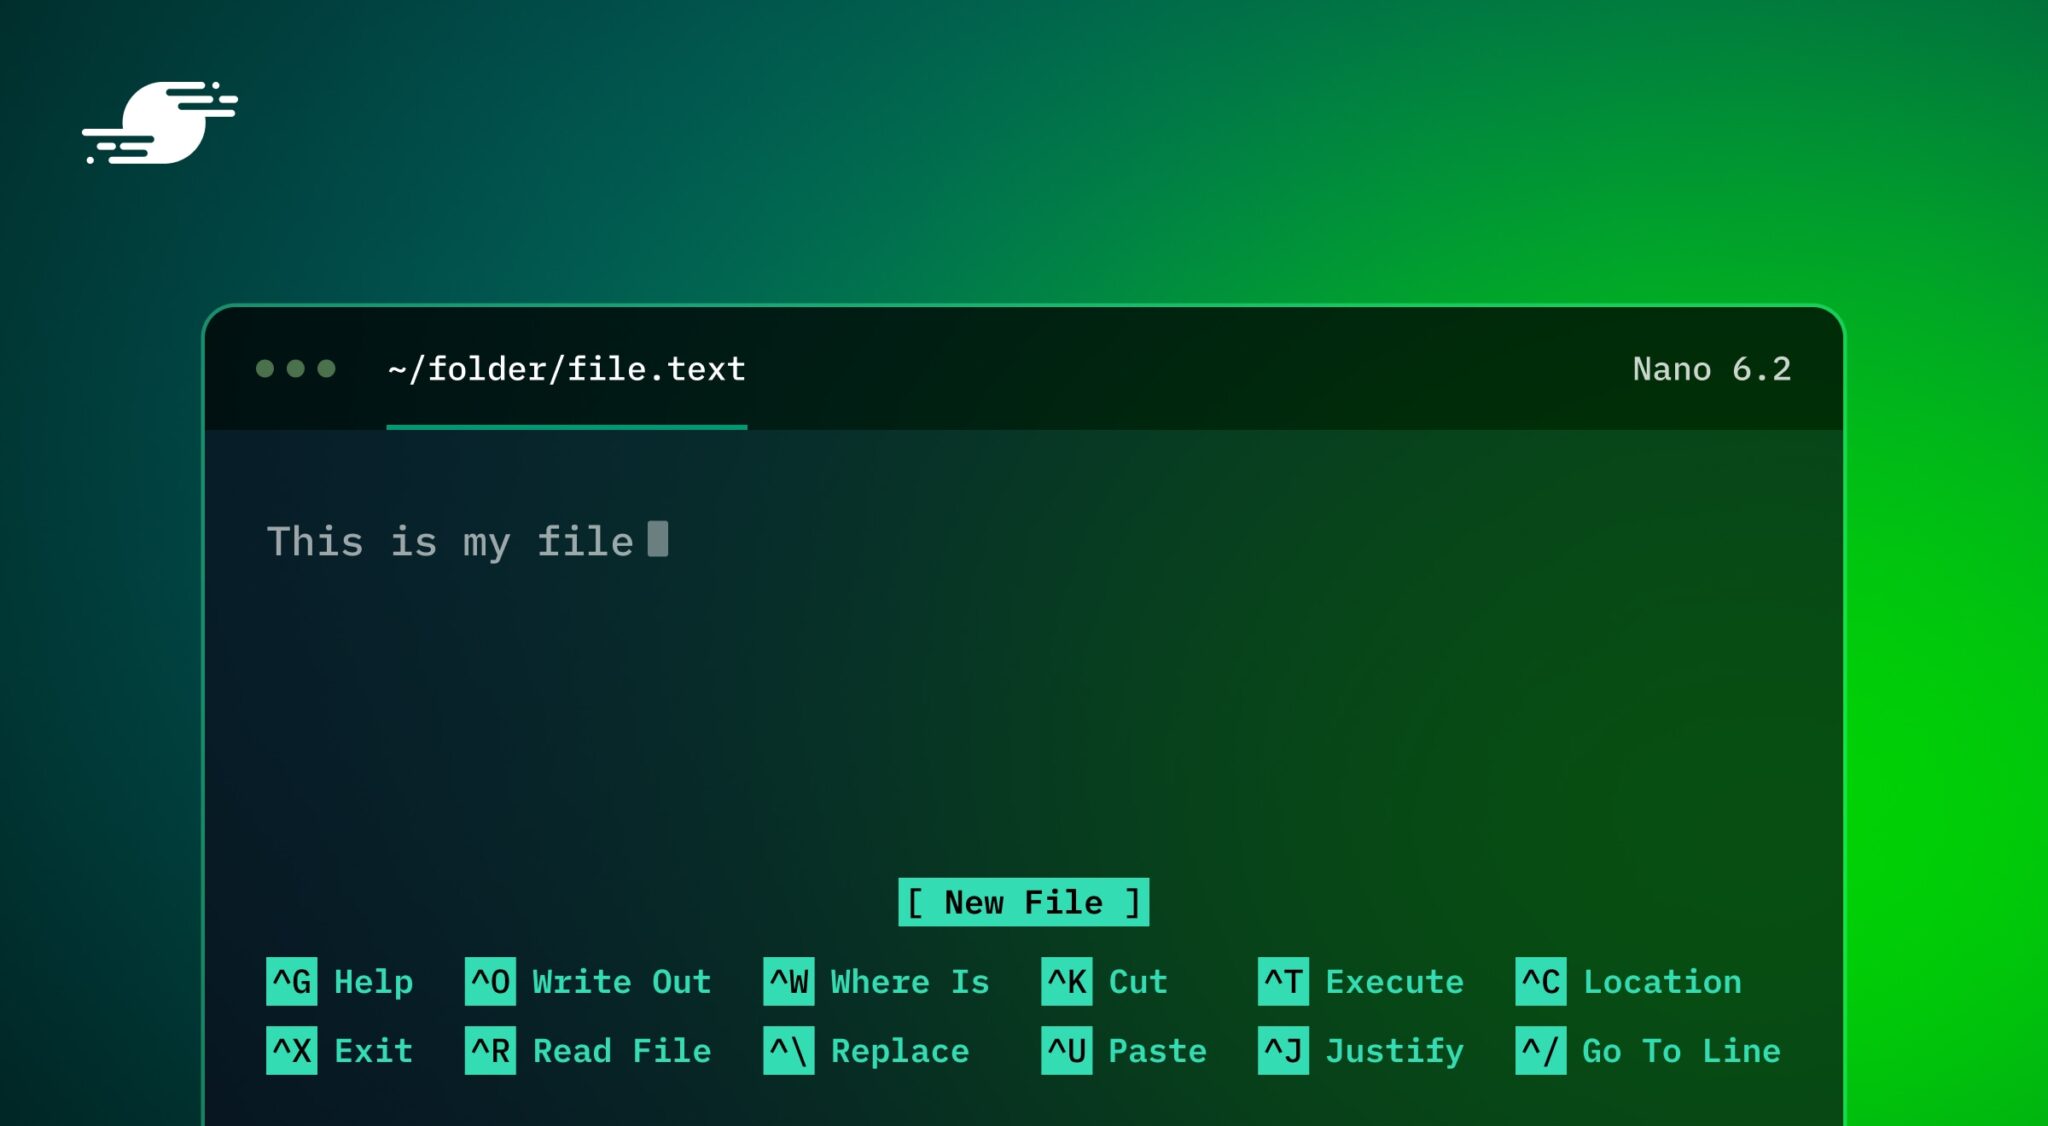Screen dimensions: 2048x1126
Task: Click the Execute label
Action: 1395,982
